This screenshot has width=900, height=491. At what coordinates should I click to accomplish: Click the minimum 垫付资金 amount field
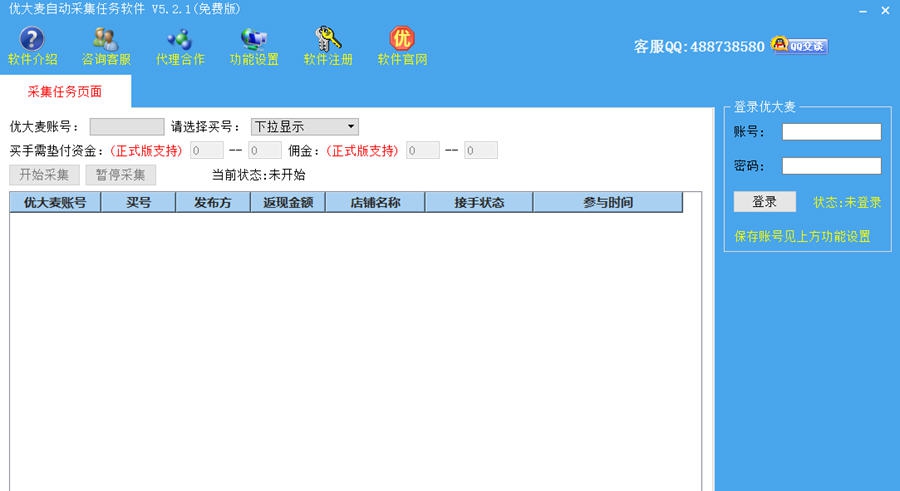[207, 150]
